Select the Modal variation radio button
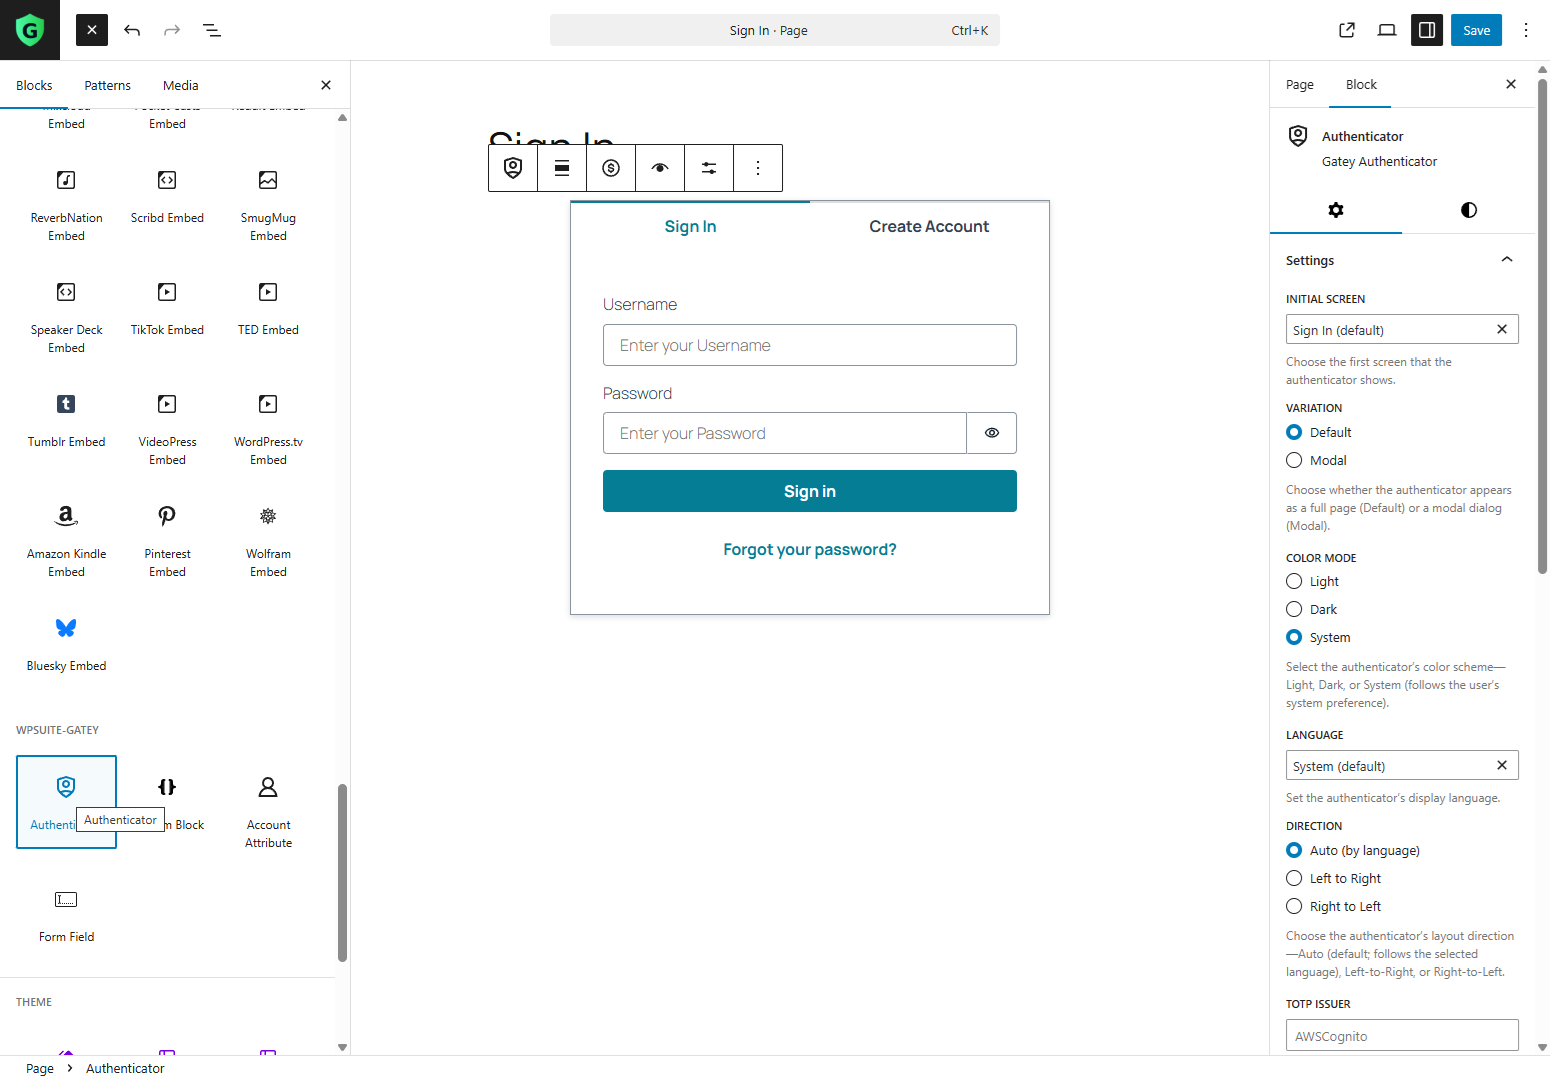The height and width of the screenshot is (1079, 1550). click(1294, 460)
